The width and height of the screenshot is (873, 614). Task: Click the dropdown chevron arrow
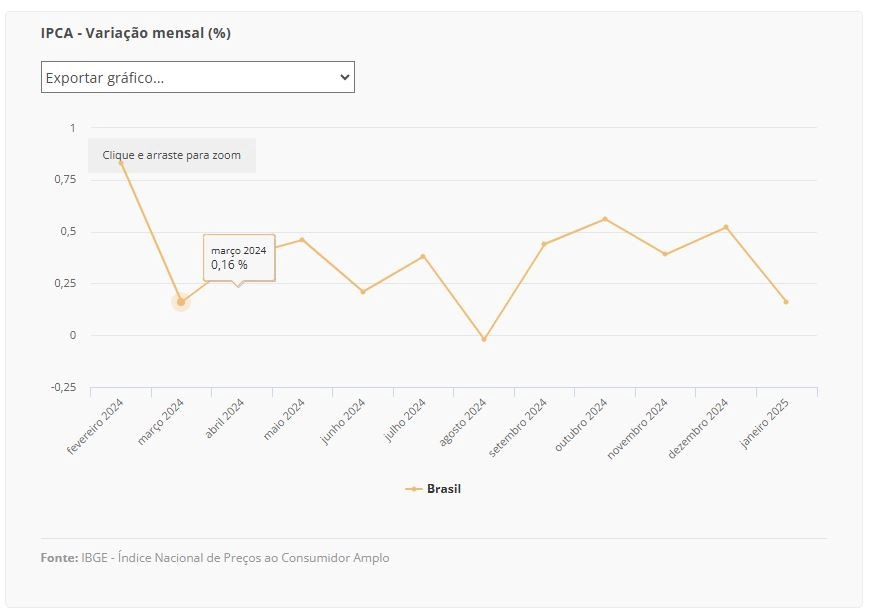(x=345, y=77)
